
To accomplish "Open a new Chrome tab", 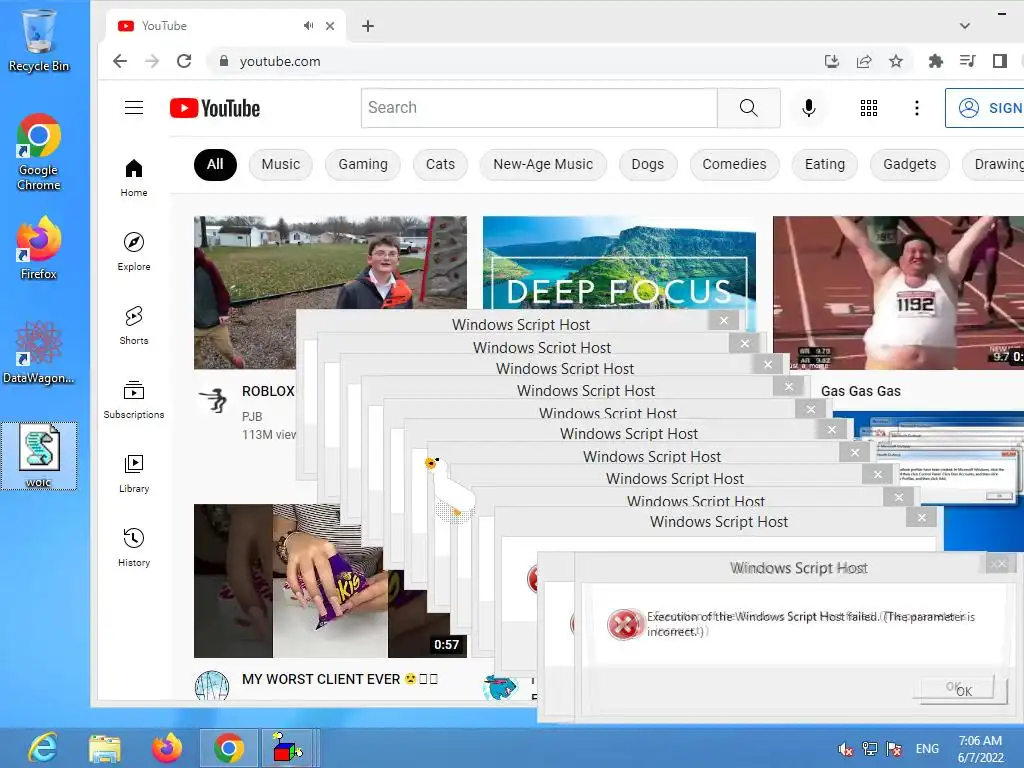I will pos(368,26).
